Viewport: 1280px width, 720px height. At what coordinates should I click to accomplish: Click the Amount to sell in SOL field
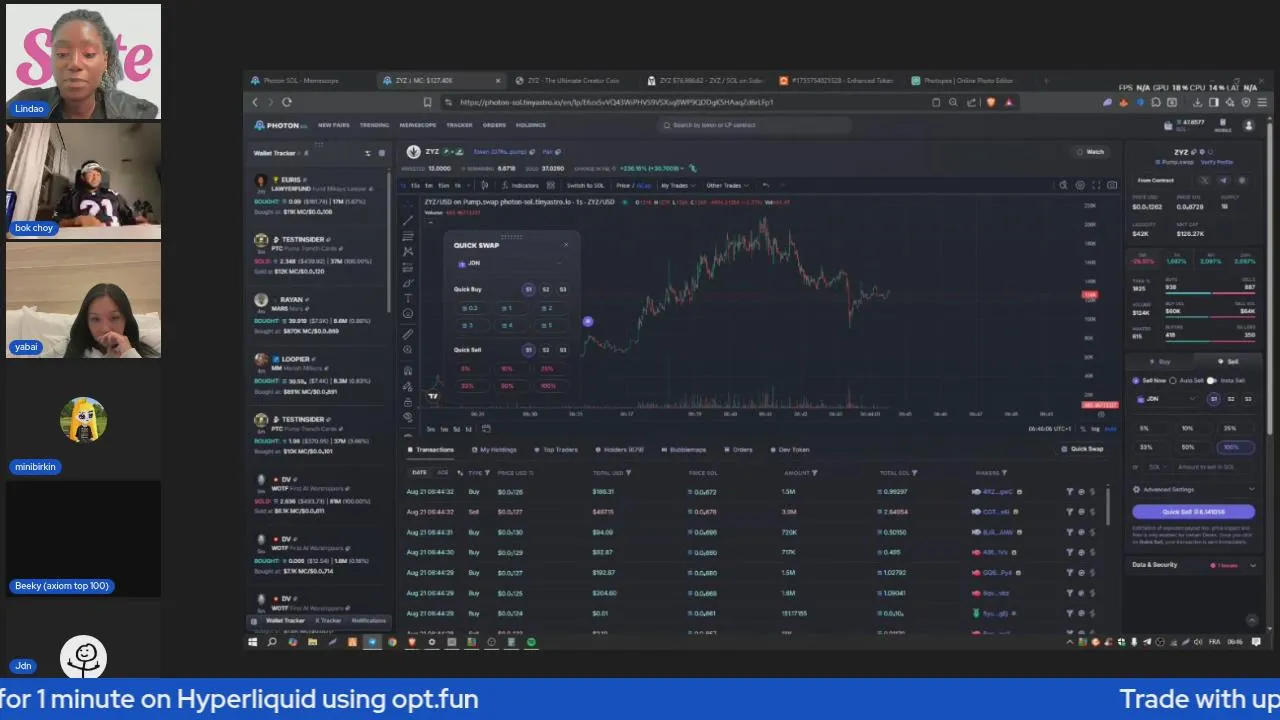coord(1214,467)
